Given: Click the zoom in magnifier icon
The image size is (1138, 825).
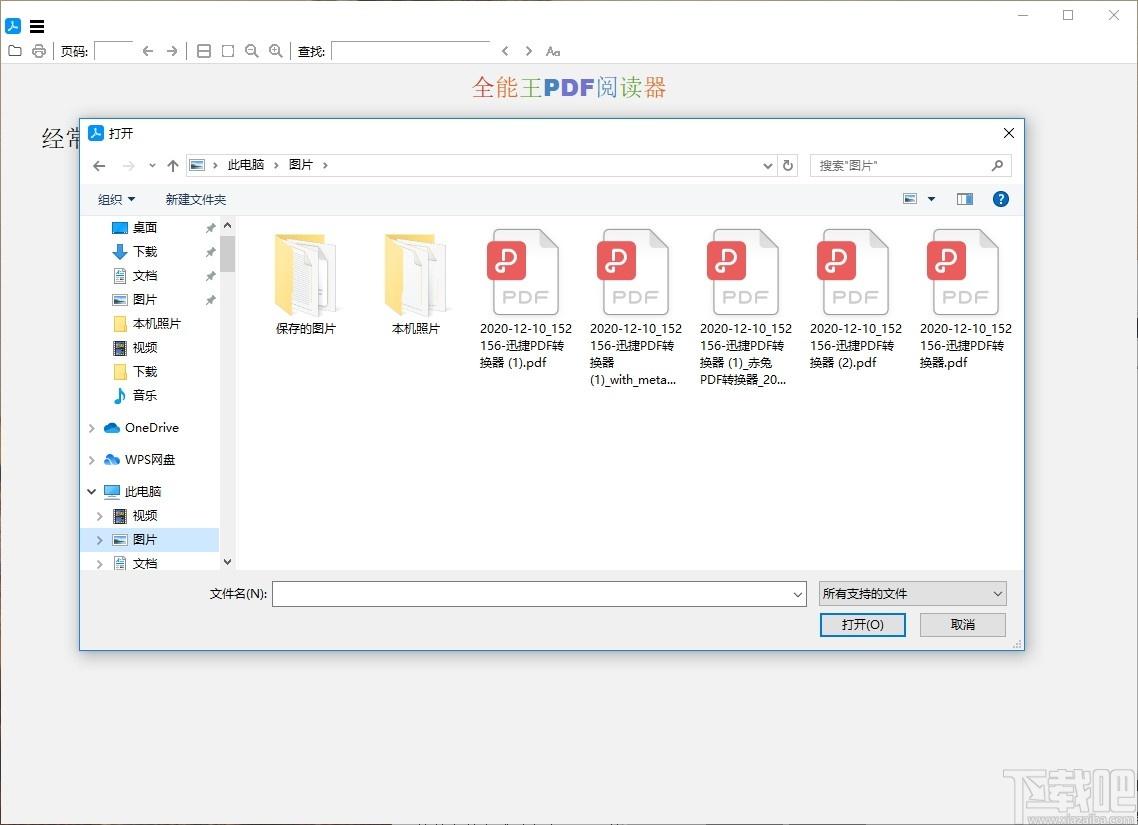Looking at the screenshot, I should point(276,51).
